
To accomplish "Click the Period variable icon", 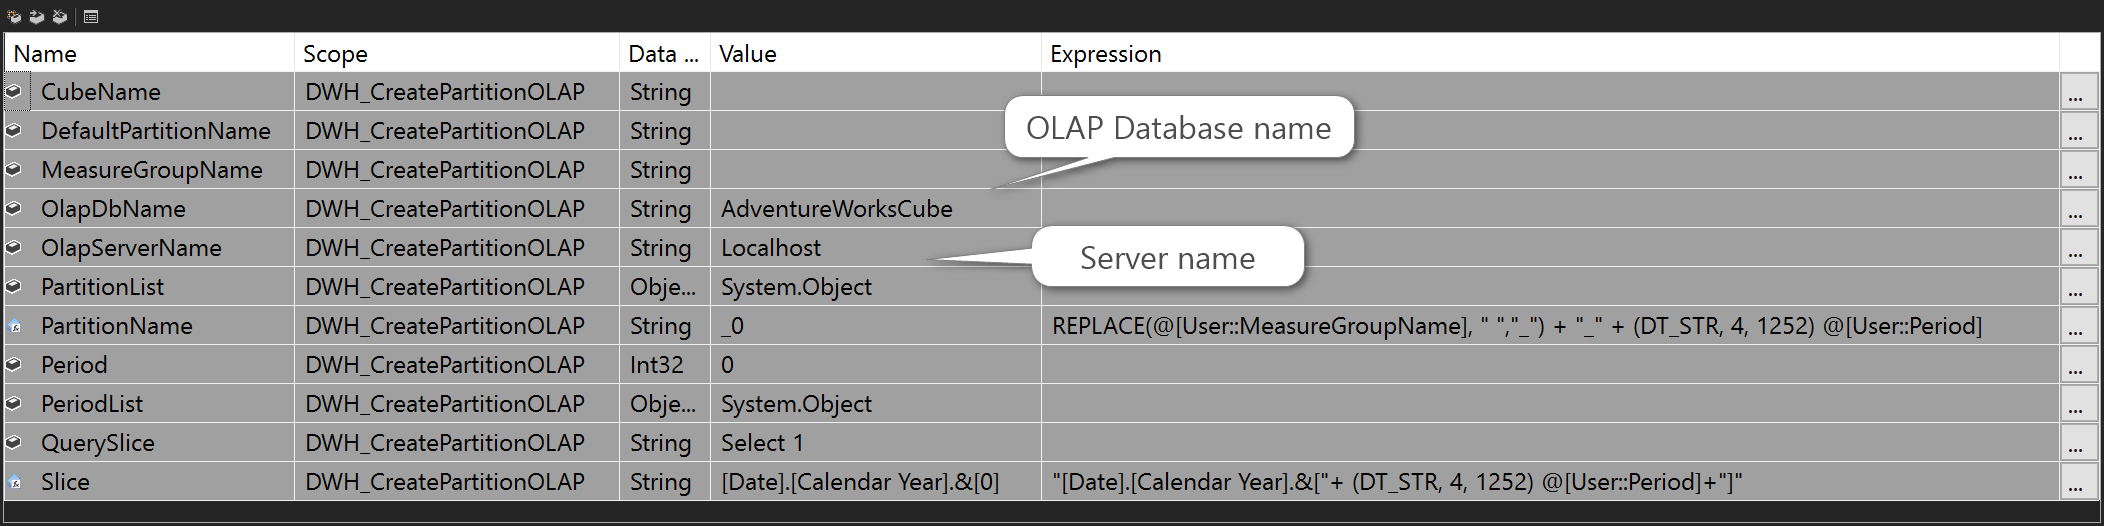I will click(x=14, y=365).
